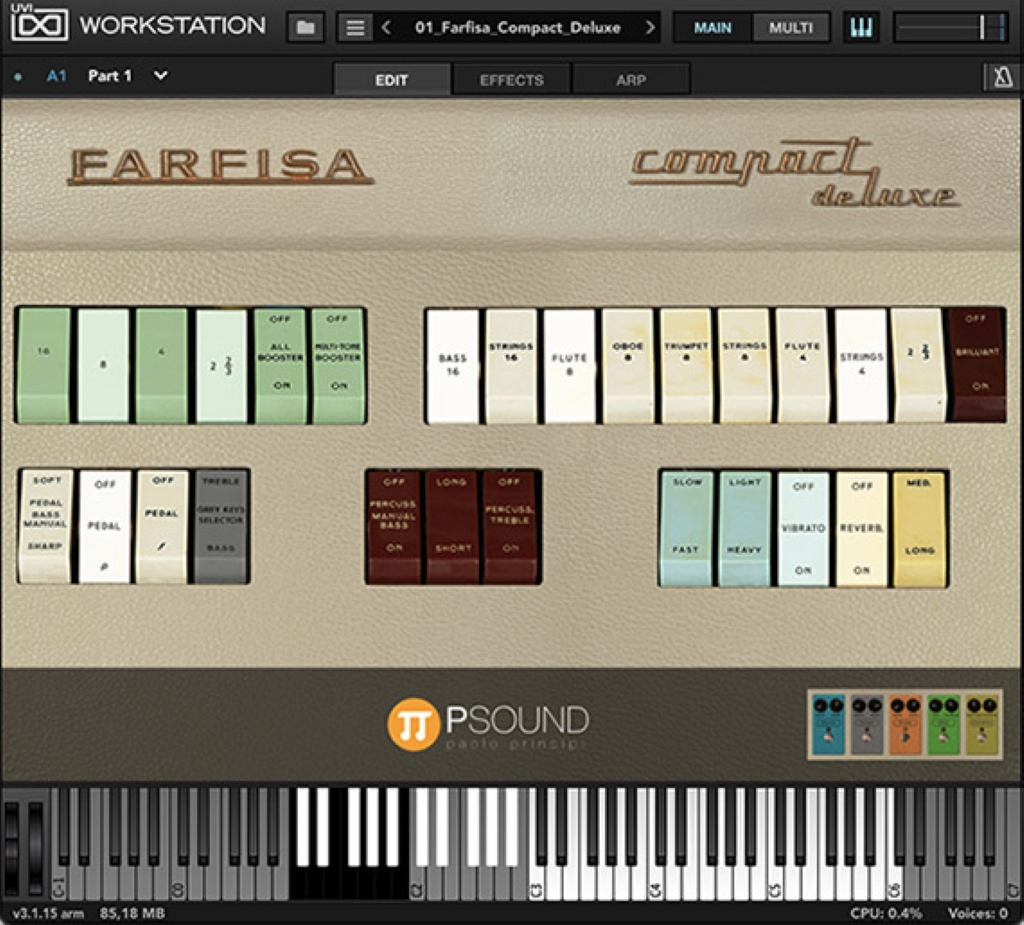Toggle the green 8 footage tab
Screen dimensions: 1024x925
point(103,366)
